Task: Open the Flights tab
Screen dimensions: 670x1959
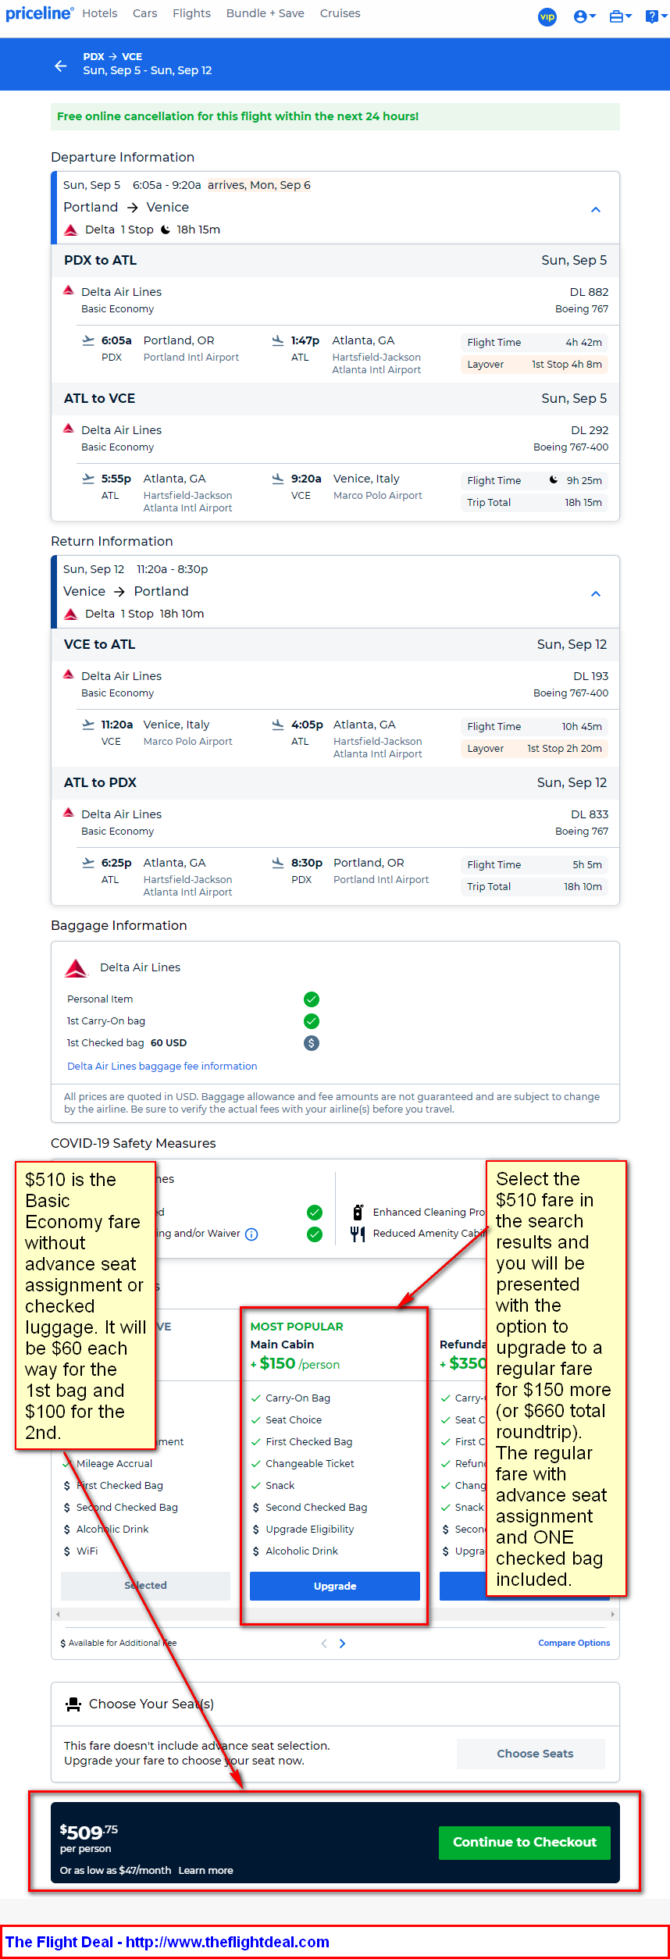Action: point(191,14)
